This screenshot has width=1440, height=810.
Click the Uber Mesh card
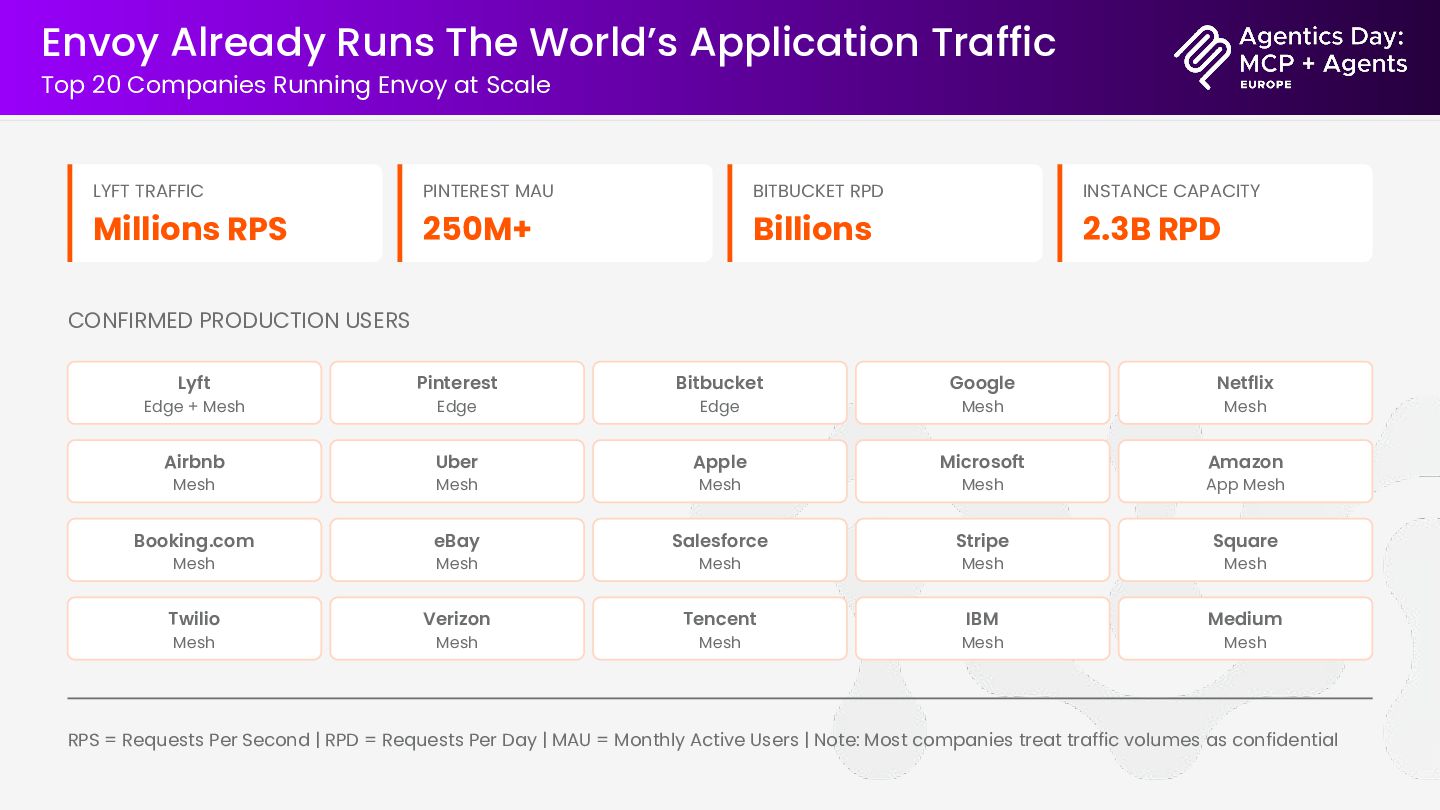457,471
